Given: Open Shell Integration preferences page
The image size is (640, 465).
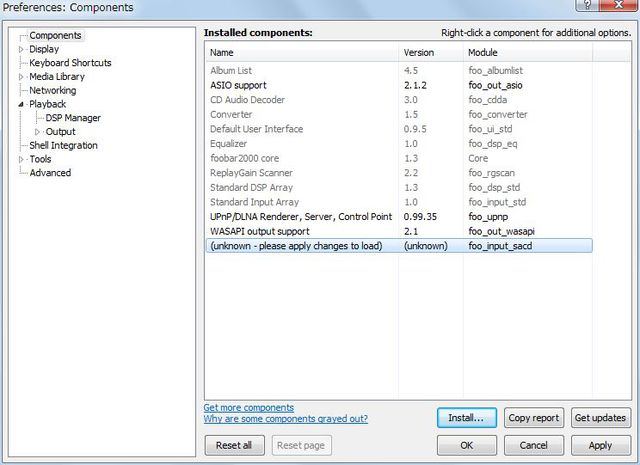Looking at the screenshot, I should tap(63, 145).
